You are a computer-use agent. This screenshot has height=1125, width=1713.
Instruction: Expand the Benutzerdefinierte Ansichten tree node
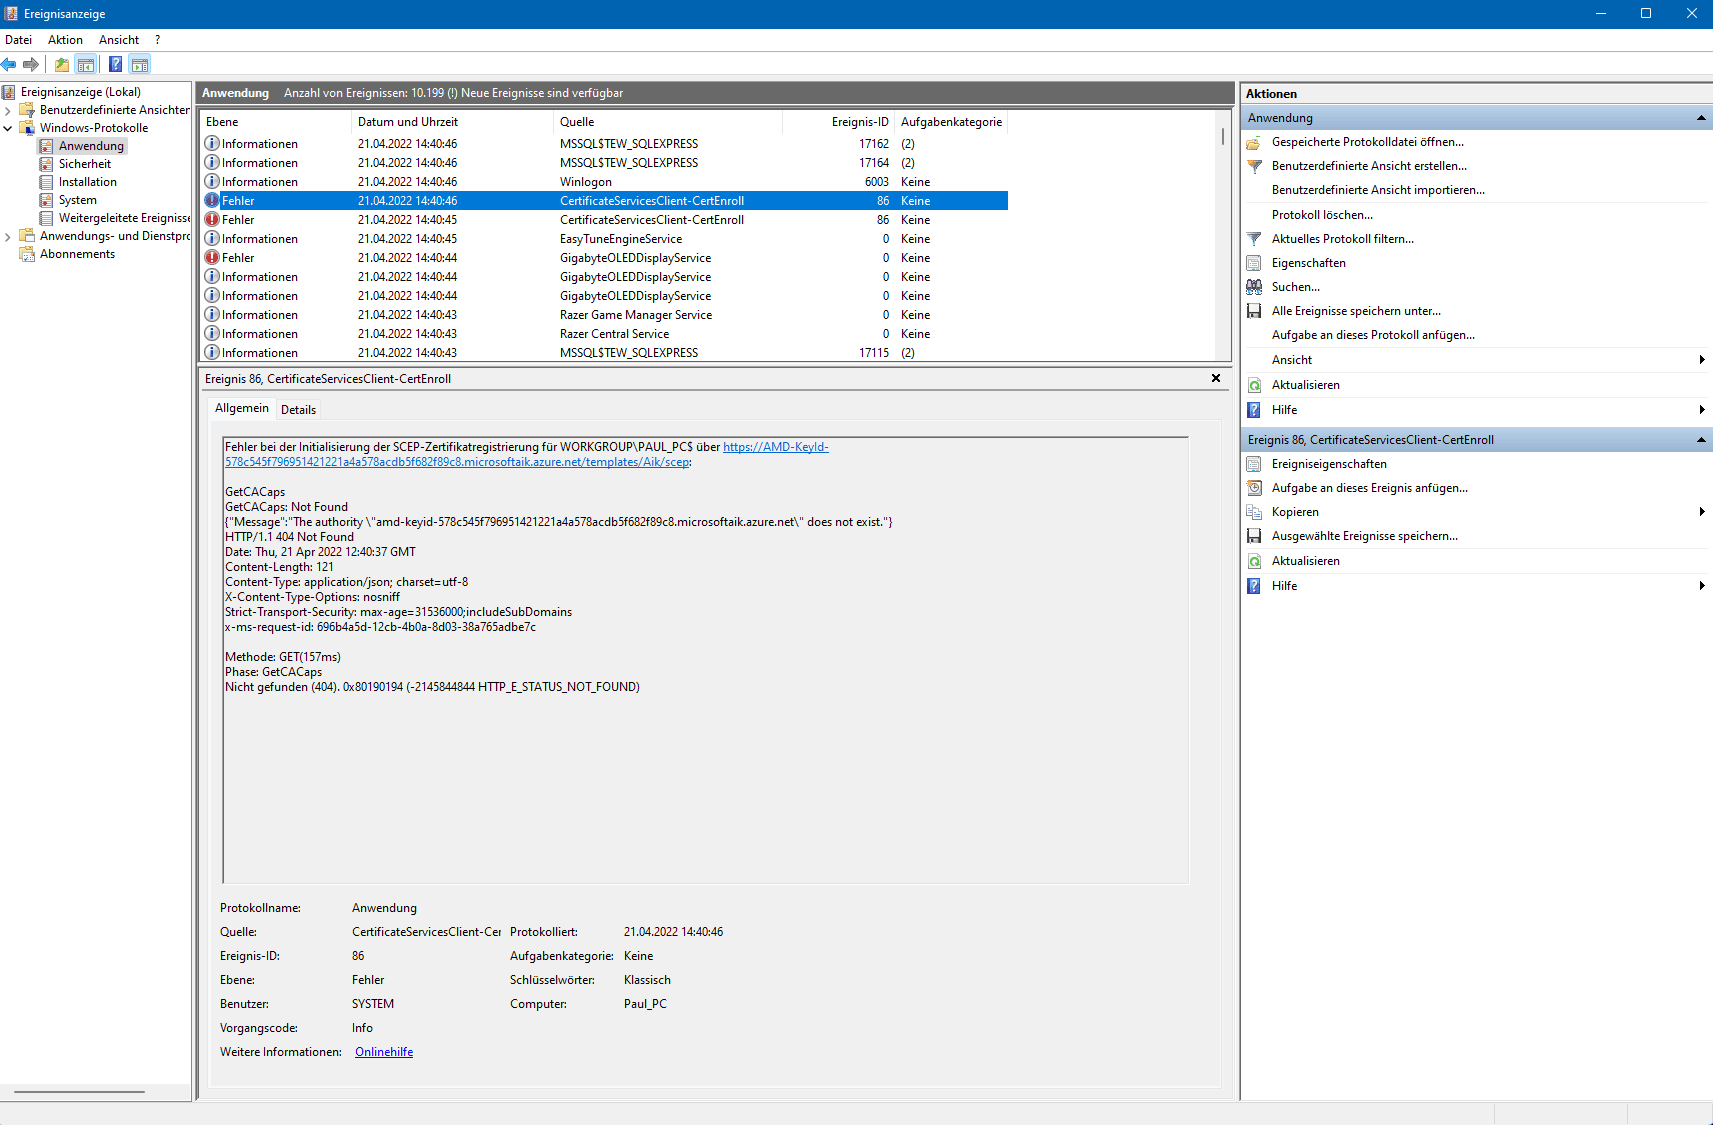(8, 110)
